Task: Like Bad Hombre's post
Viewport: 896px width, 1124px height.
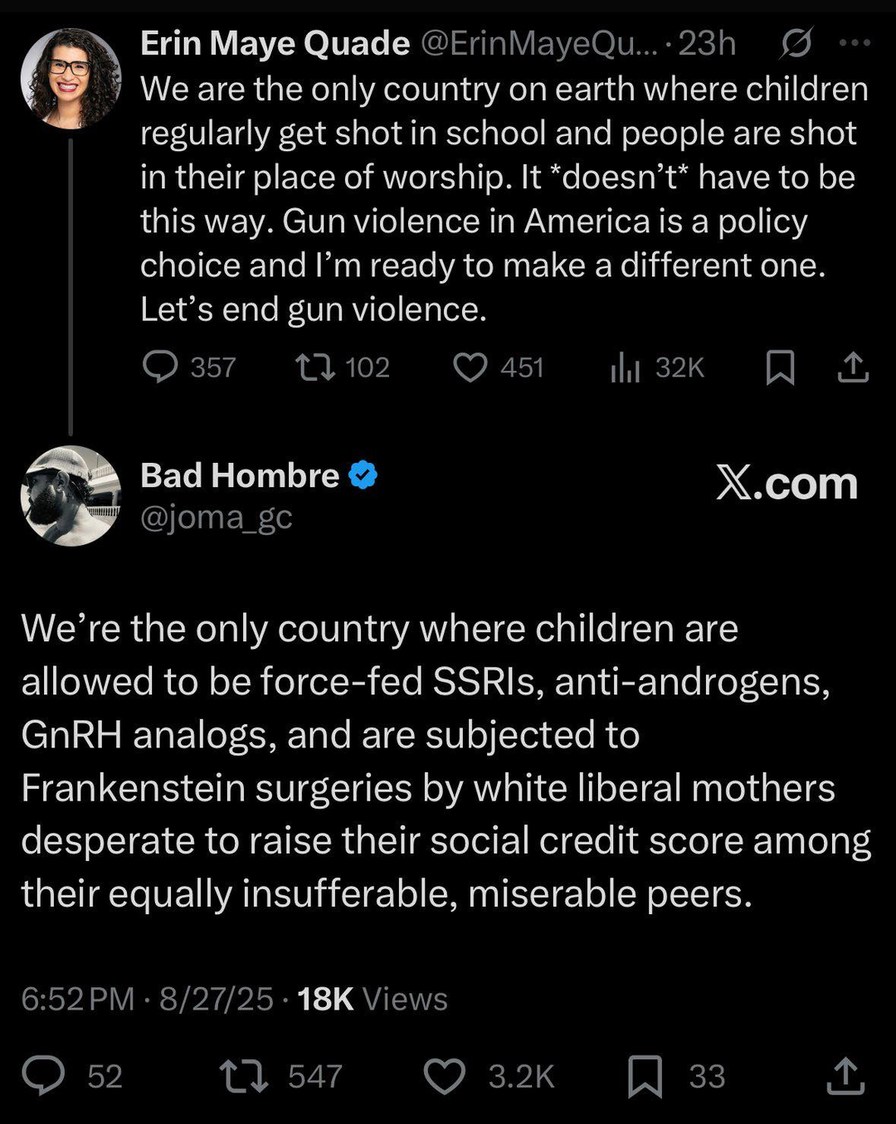Action: point(446,1076)
